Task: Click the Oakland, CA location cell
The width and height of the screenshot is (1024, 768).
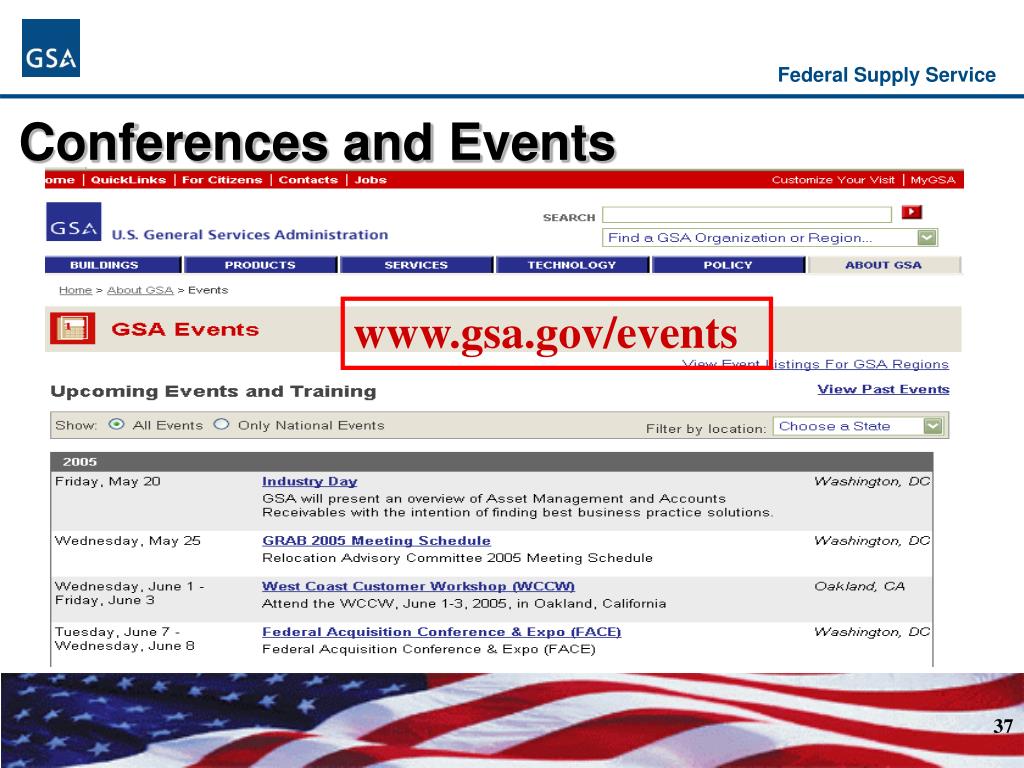Action: tap(859, 586)
